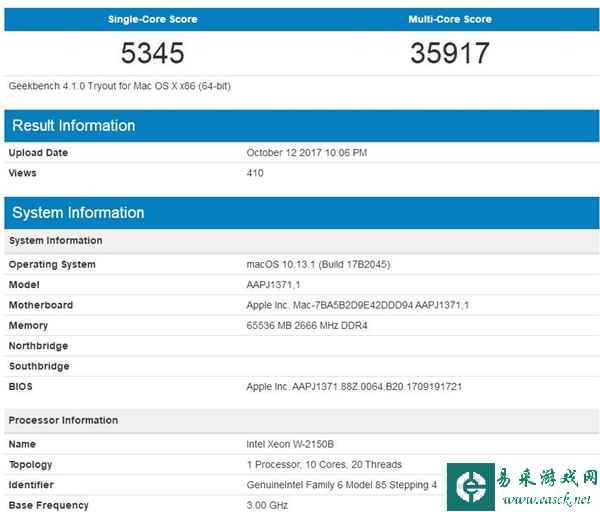Click the Southbridge label
Image resolution: width=600 pixels, height=512 pixels.
39,366
